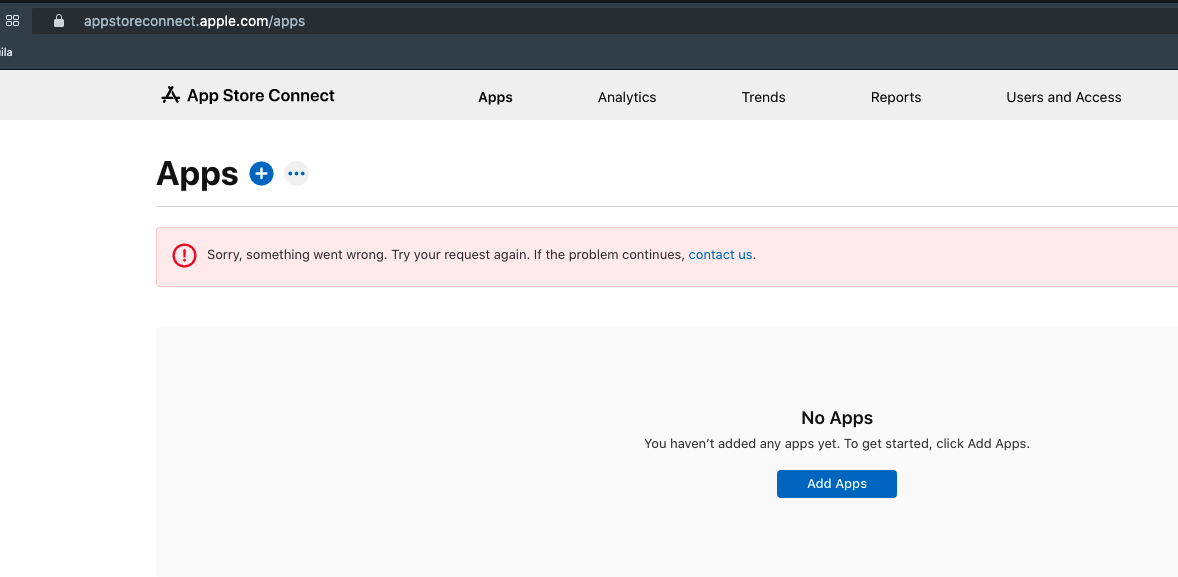Click the partially visible "ila" bookmark
This screenshot has height=577, width=1178.
6,52
